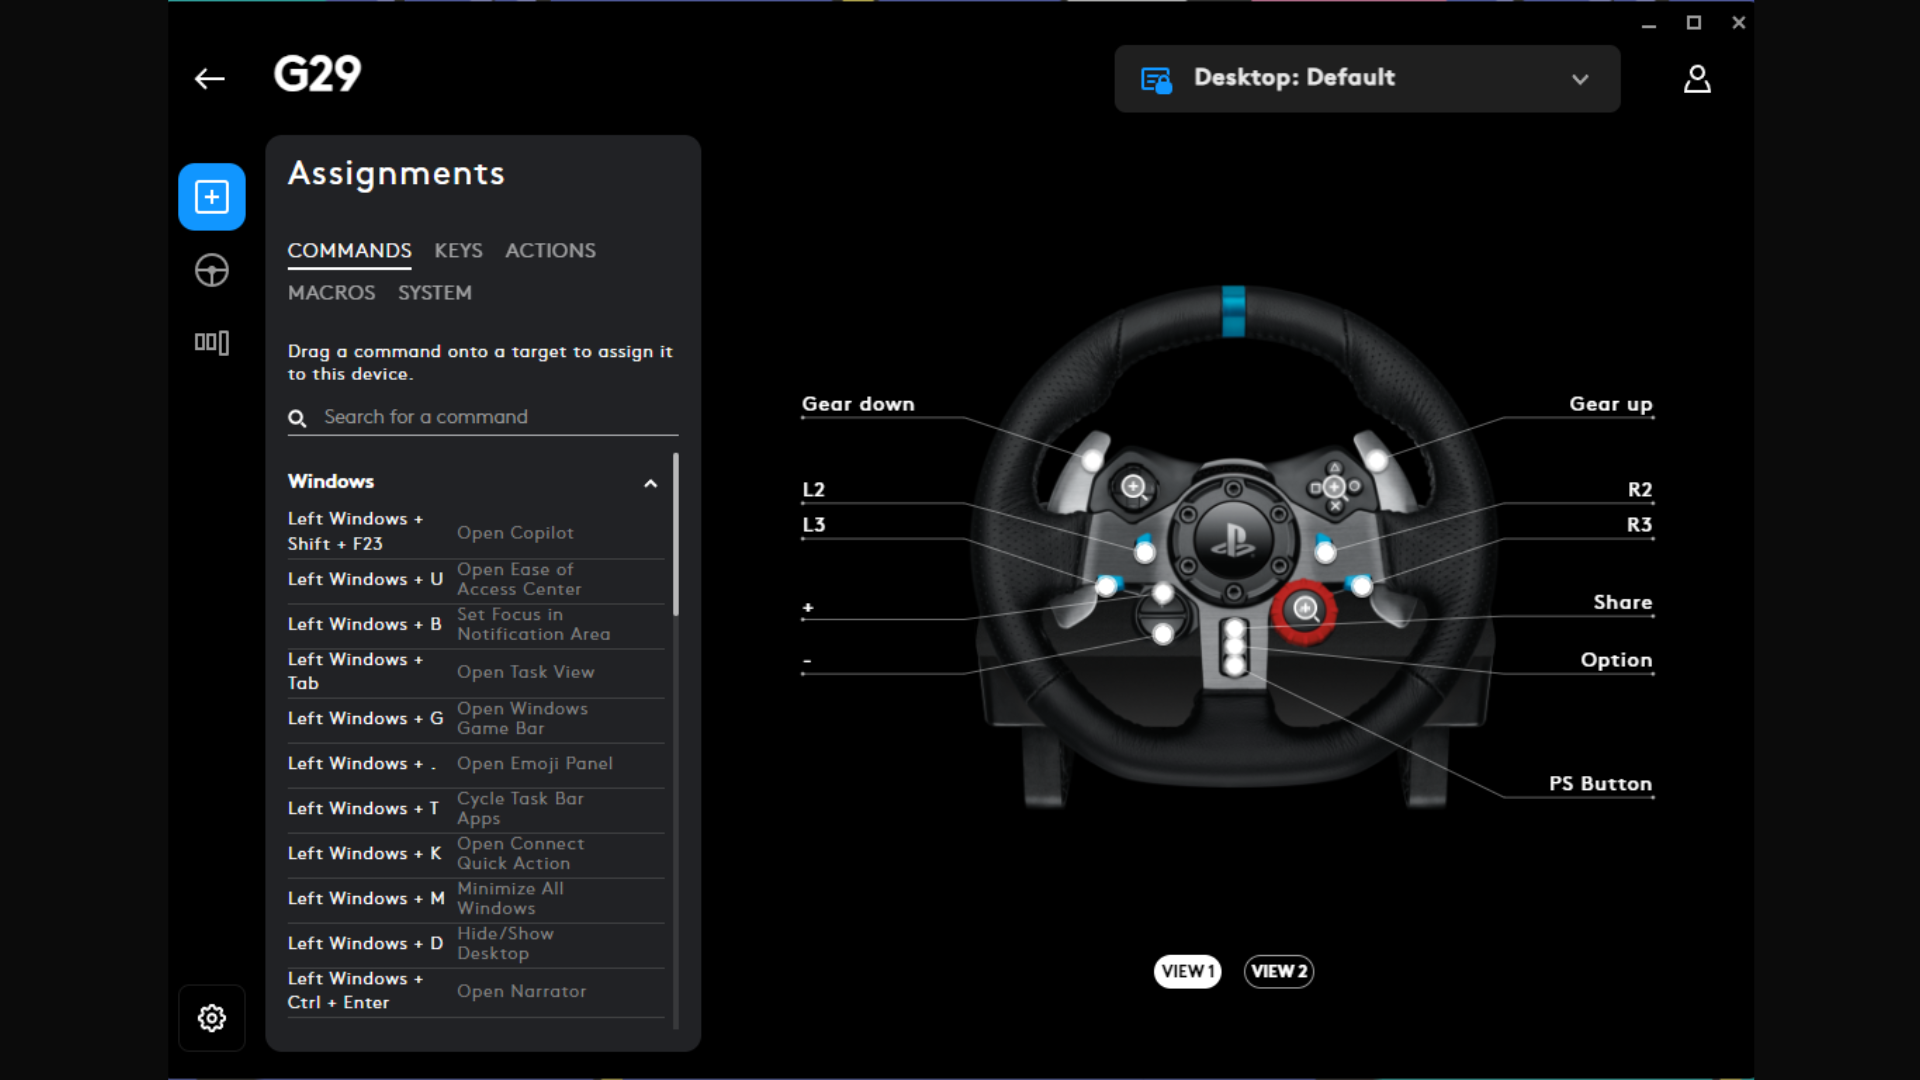Click the Left Windows + M shortcut
The width and height of the screenshot is (1920, 1080).
coord(366,898)
